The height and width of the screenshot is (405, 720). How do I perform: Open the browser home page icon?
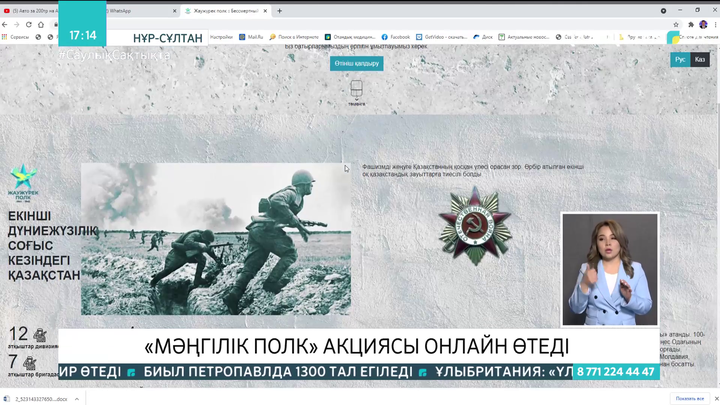click(x=40, y=25)
